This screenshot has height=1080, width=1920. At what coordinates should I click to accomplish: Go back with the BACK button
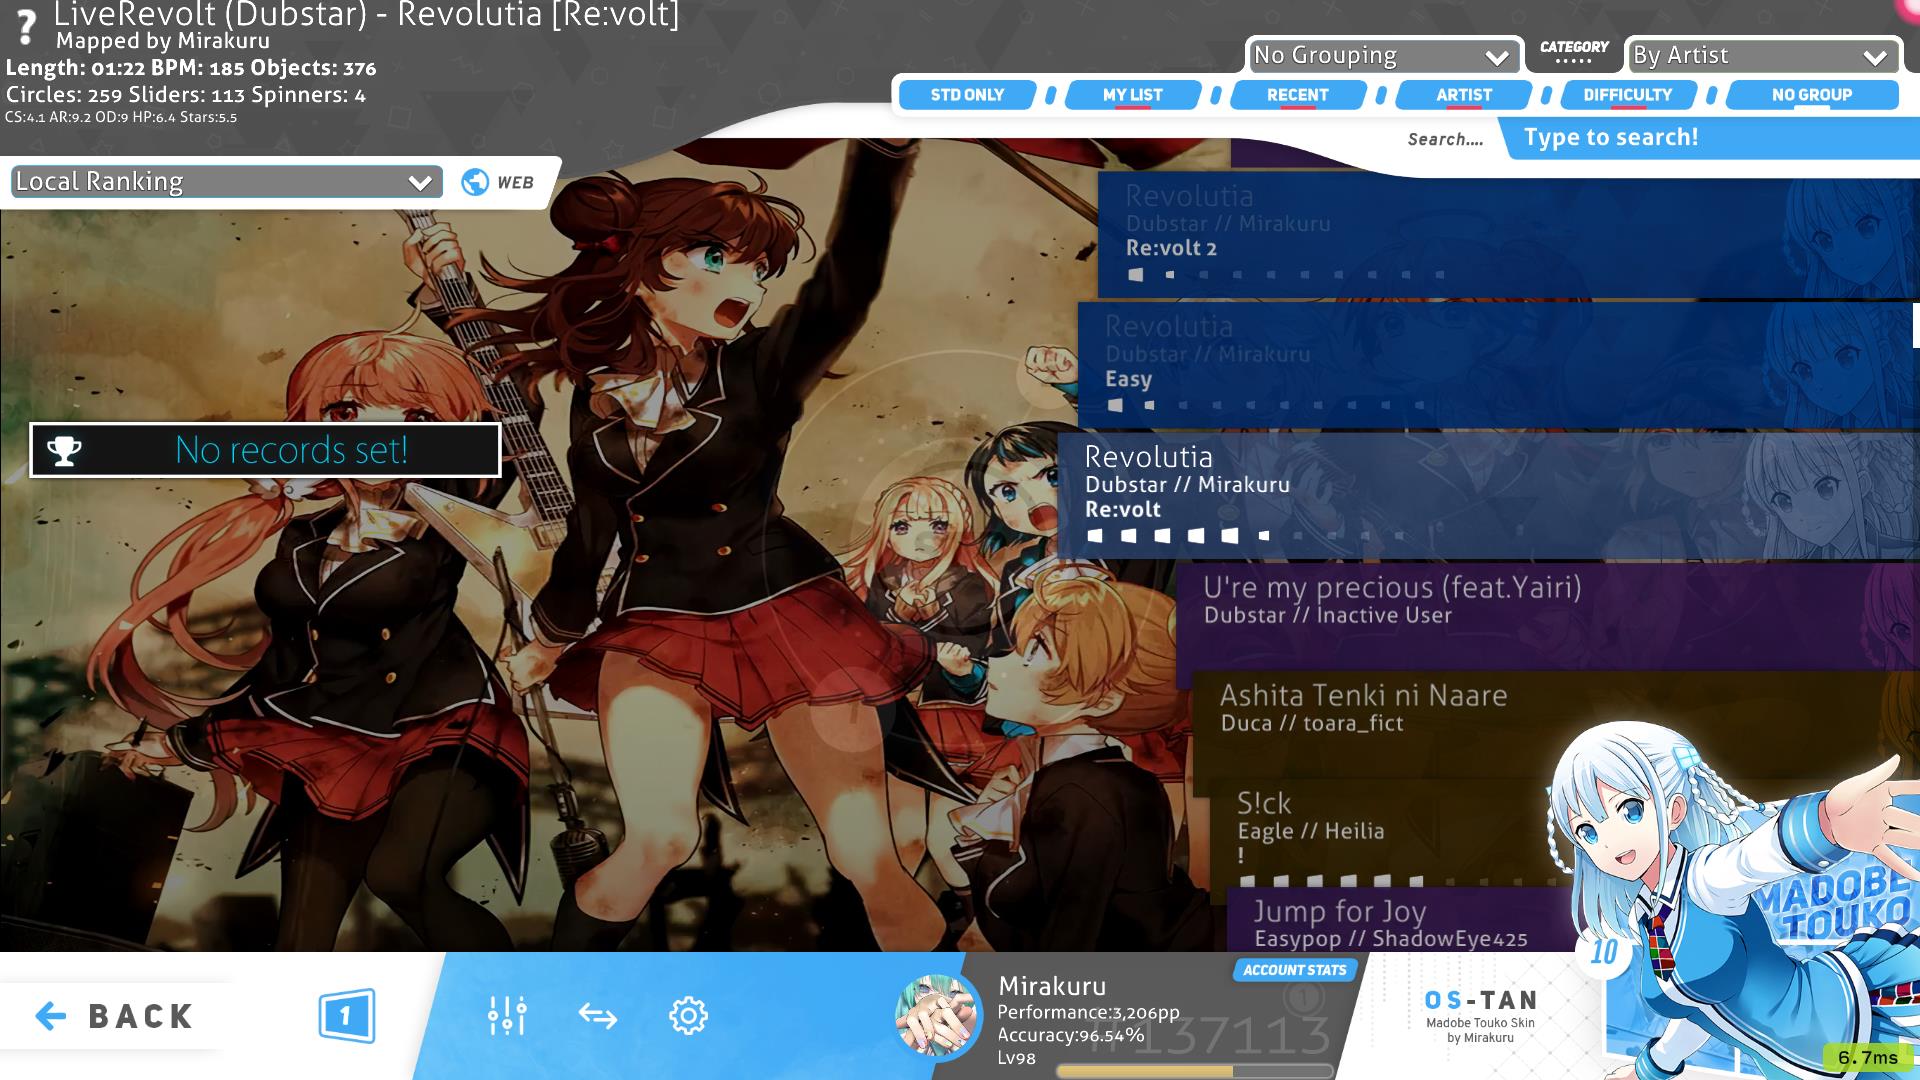coord(115,1016)
